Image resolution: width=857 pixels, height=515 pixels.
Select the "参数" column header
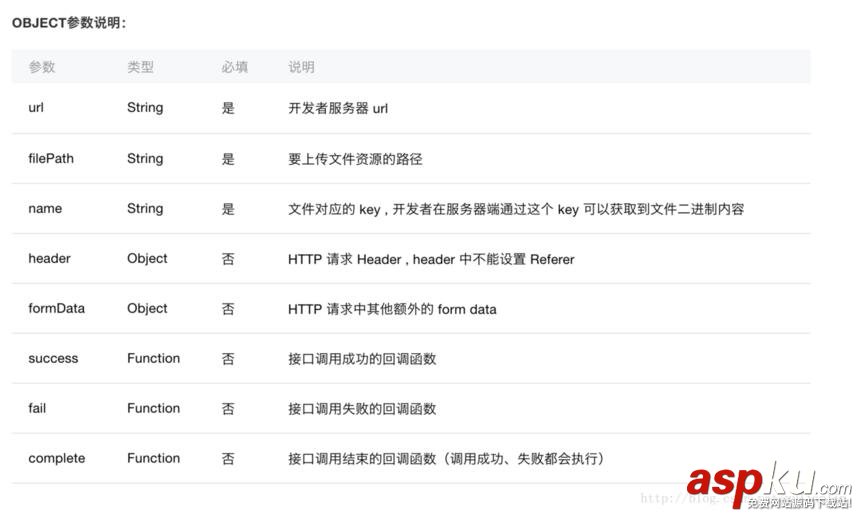coord(42,67)
